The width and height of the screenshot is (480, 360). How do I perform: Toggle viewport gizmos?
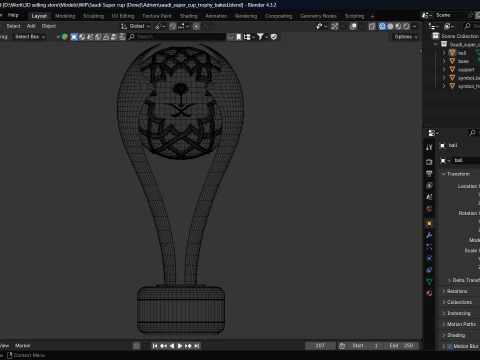click(335, 26)
